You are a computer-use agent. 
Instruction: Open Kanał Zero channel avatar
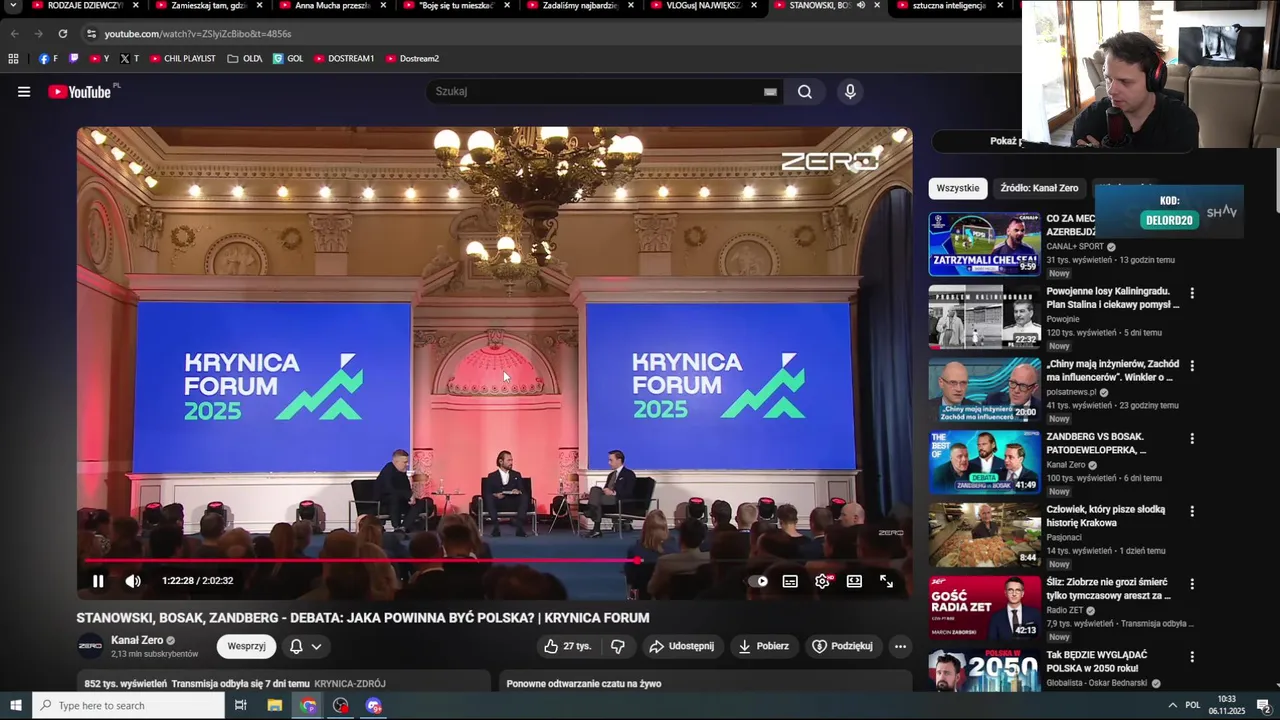click(90, 646)
